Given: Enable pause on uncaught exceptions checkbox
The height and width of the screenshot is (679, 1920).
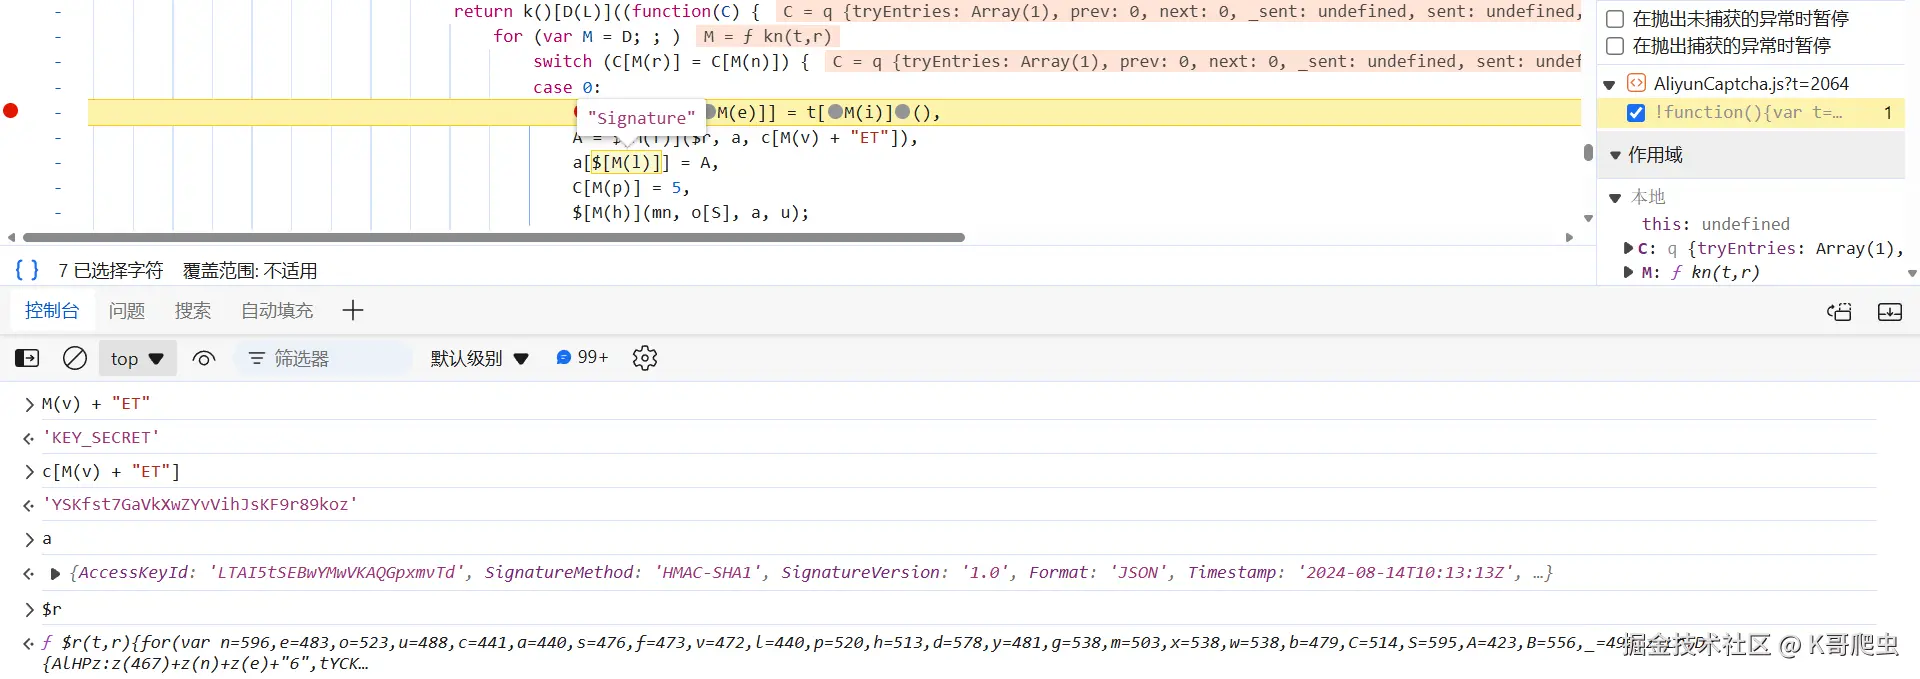Looking at the screenshot, I should (x=1614, y=19).
